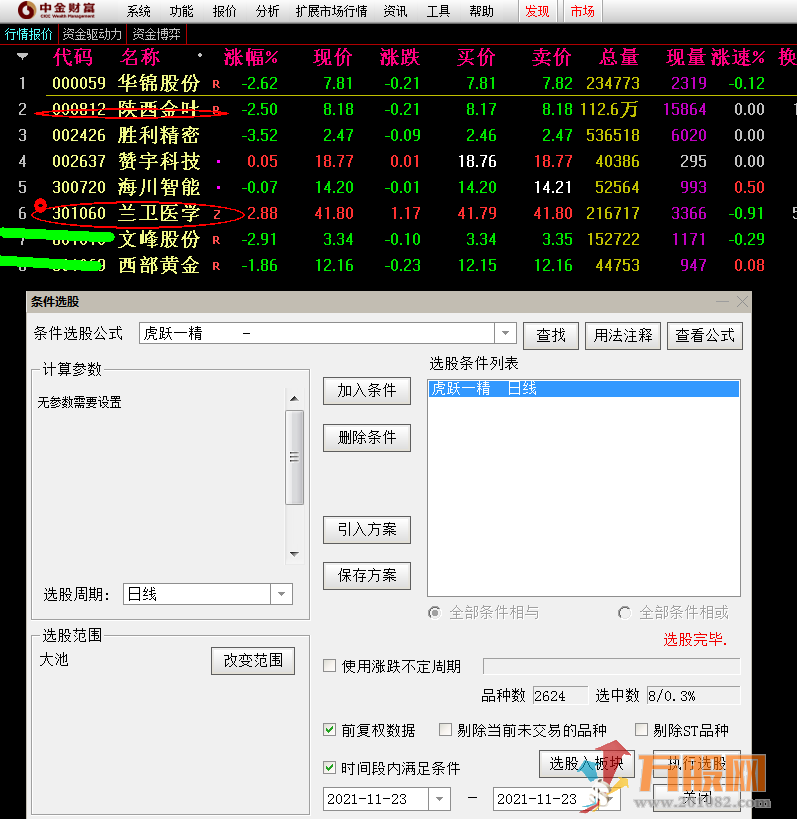This screenshot has width=797, height=819.
Task: Select 全部条件相与 radio button
Action: pos(435,612)
